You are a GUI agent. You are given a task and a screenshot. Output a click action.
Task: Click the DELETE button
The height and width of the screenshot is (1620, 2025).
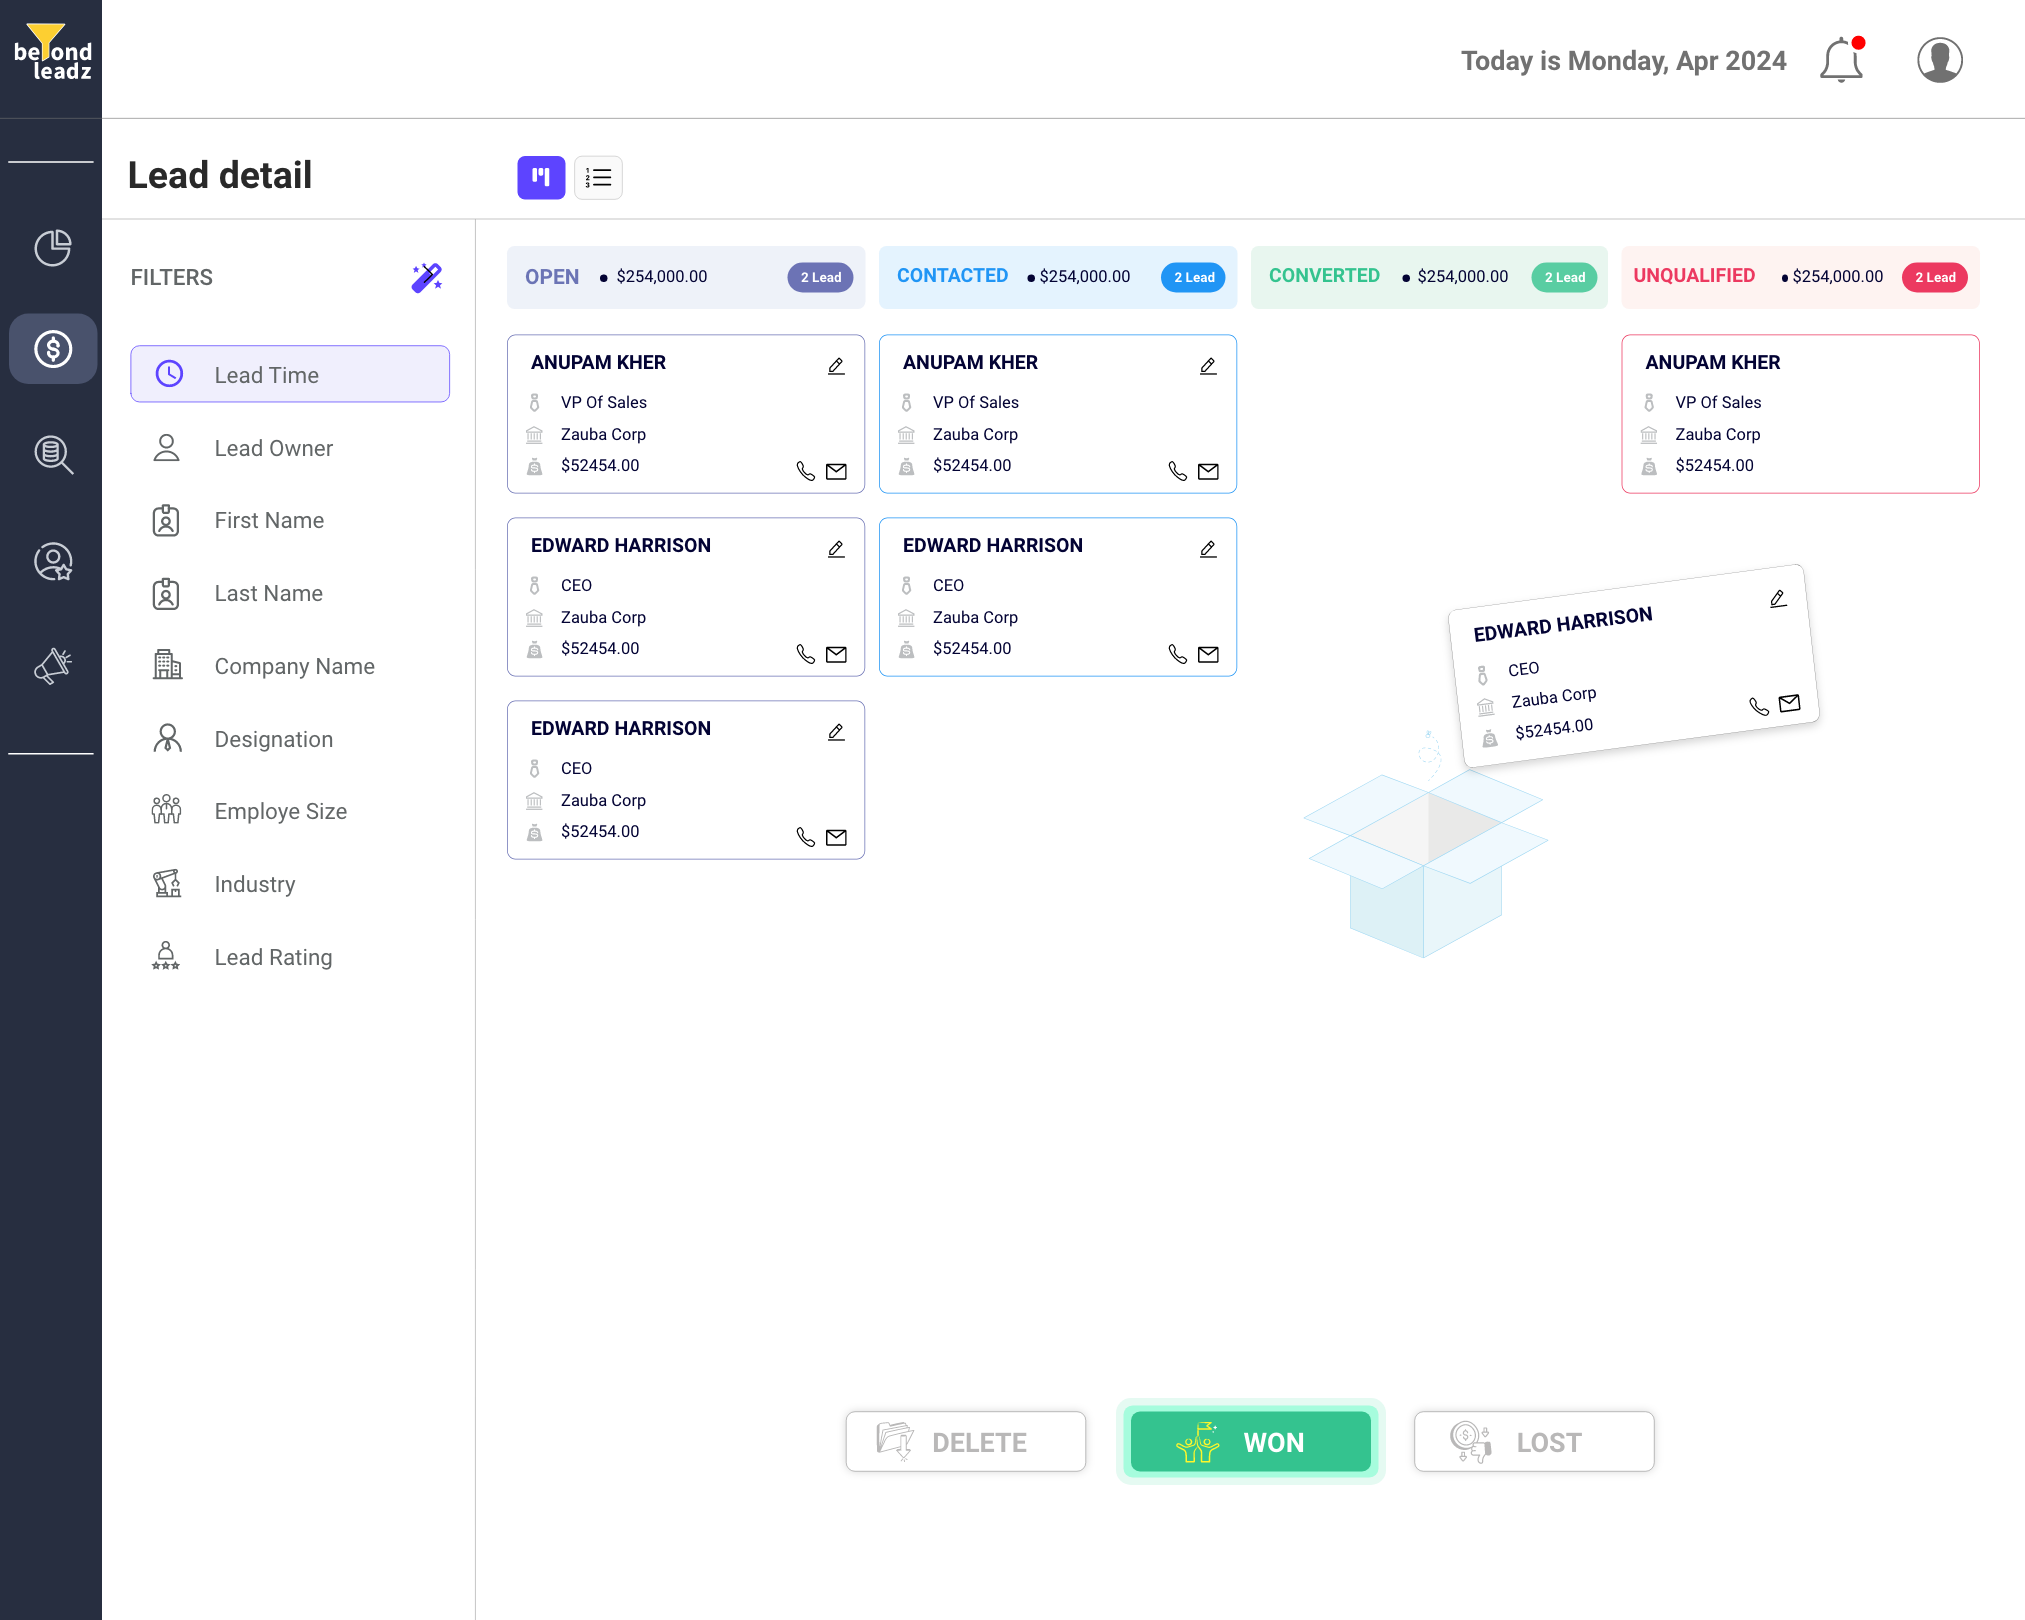pyautogui.click(x=965, y=1442)
